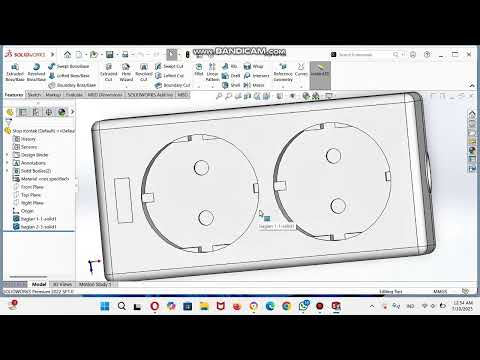Click the Help question mark icon
The image size is (480, 360).
point(427,54)
